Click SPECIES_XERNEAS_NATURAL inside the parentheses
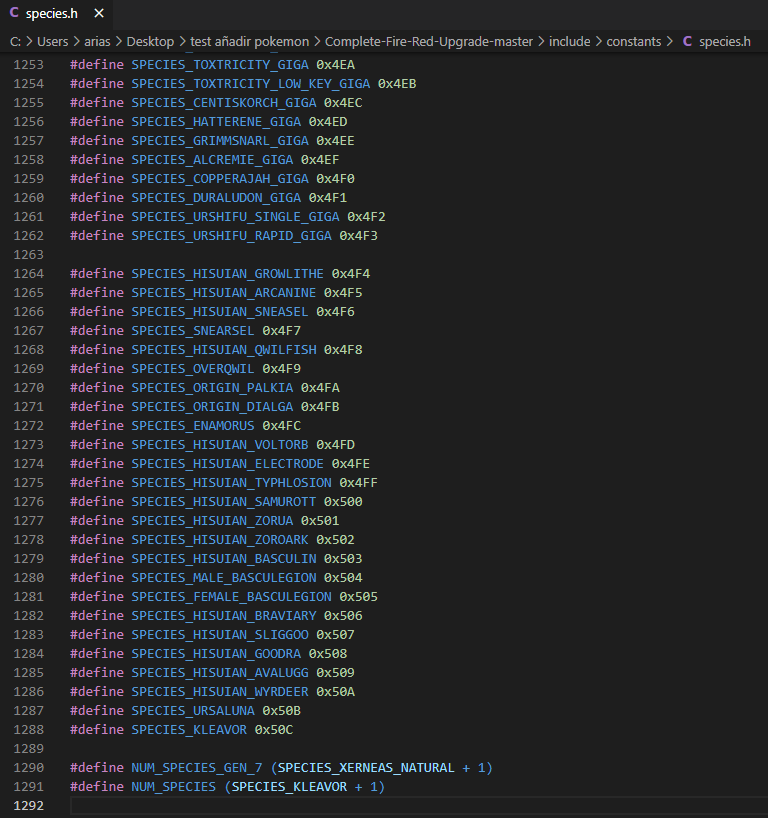 [366, 768]
